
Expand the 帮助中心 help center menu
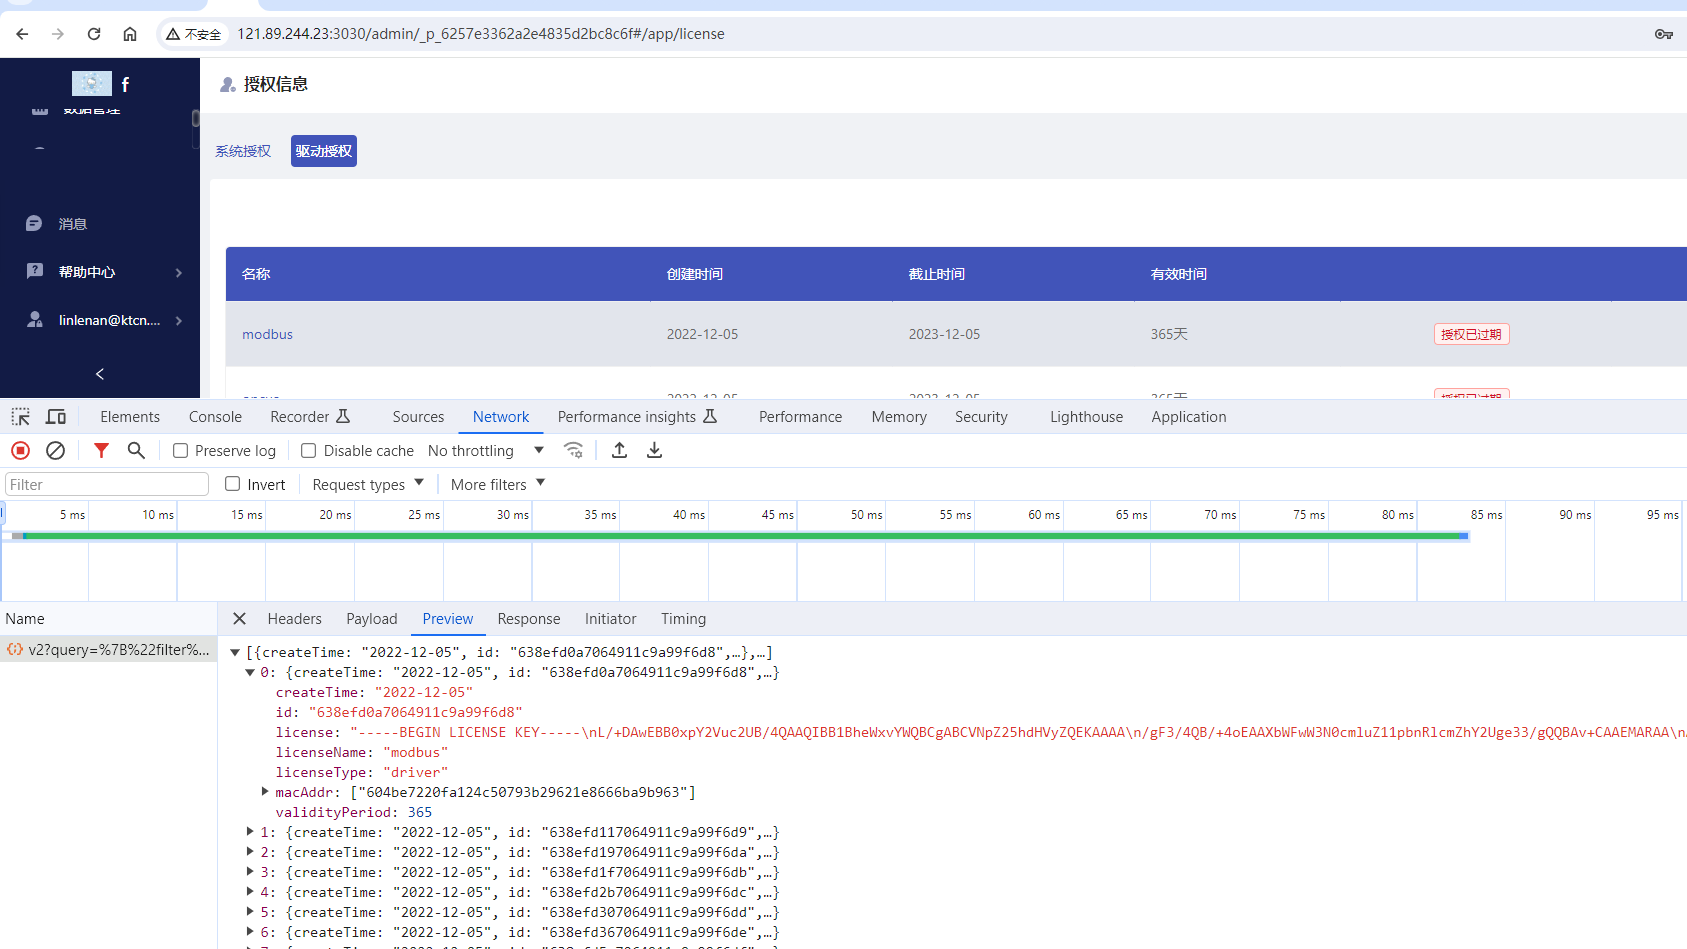104,272
